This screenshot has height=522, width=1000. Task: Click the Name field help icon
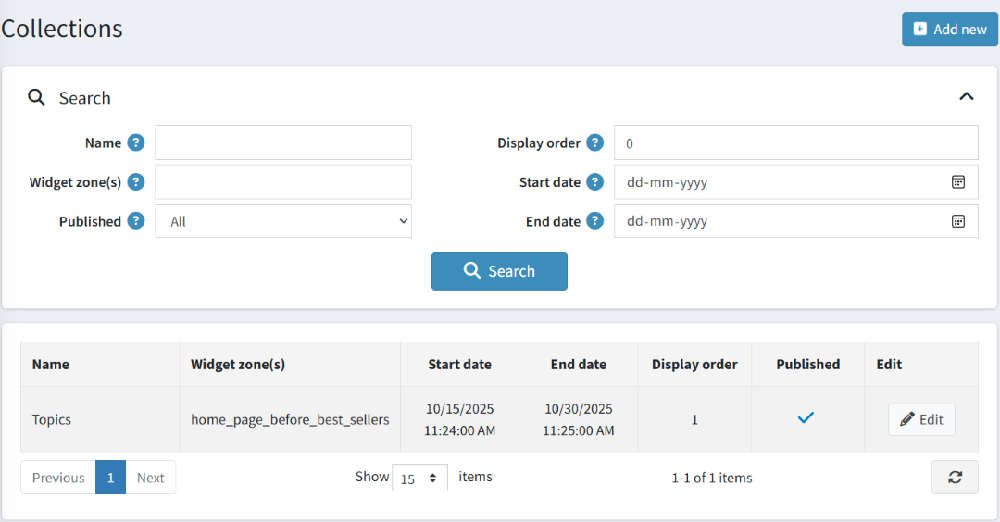136,143
